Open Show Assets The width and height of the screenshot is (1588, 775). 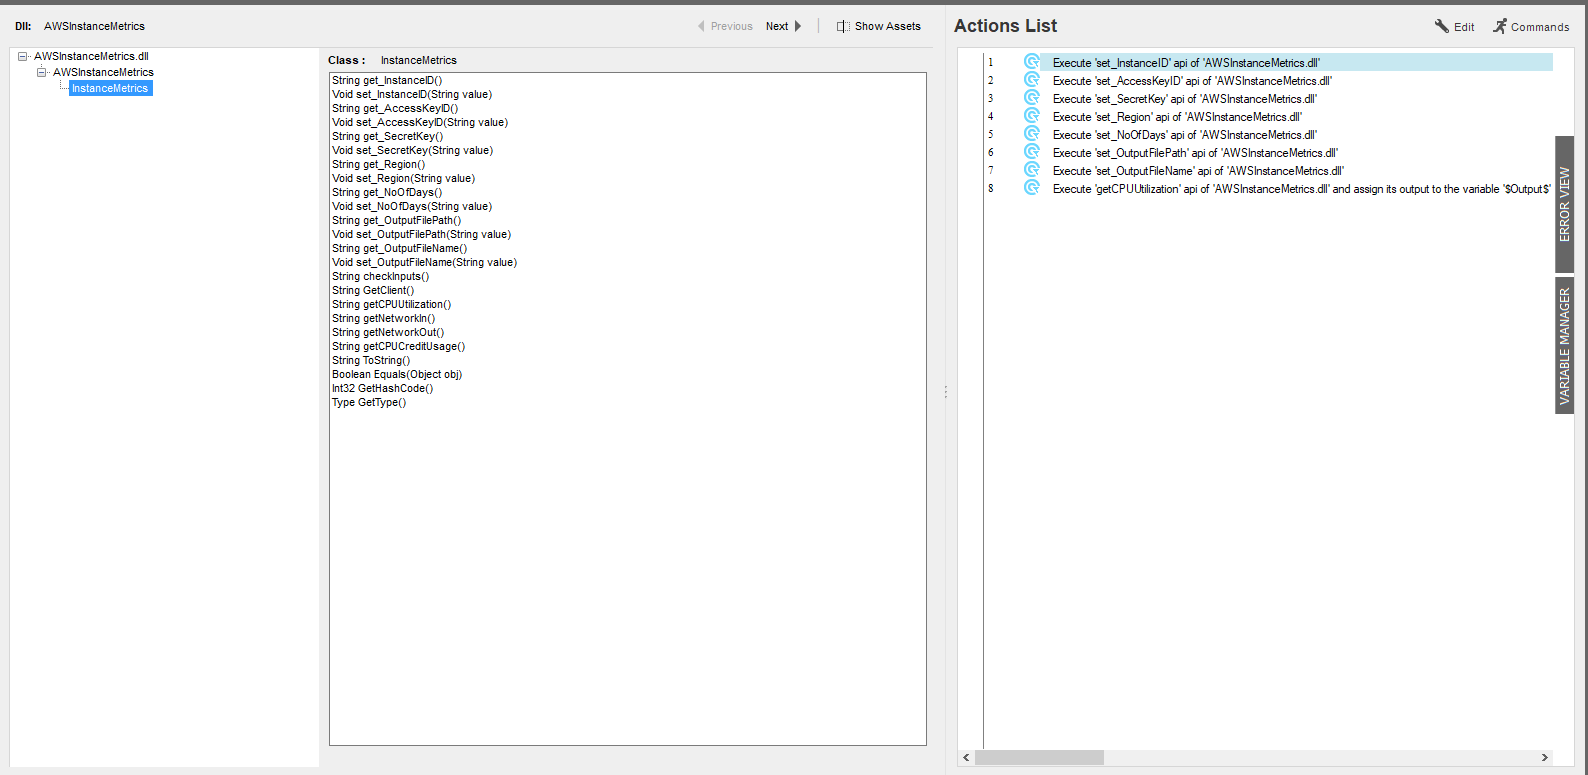[879, 26]
